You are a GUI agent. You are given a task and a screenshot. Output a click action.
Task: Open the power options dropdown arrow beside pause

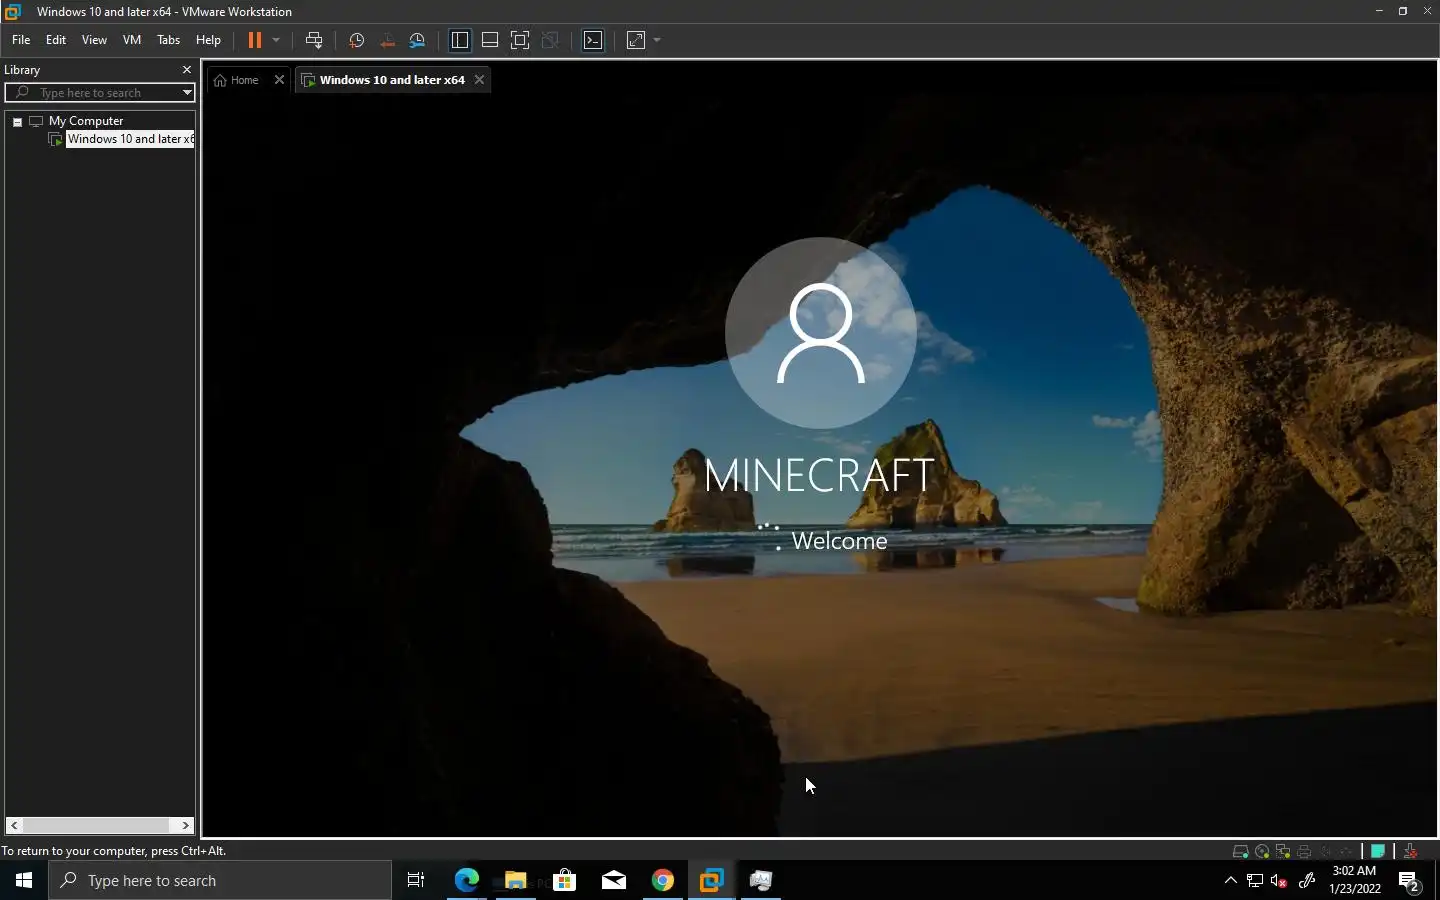point(276,40)
